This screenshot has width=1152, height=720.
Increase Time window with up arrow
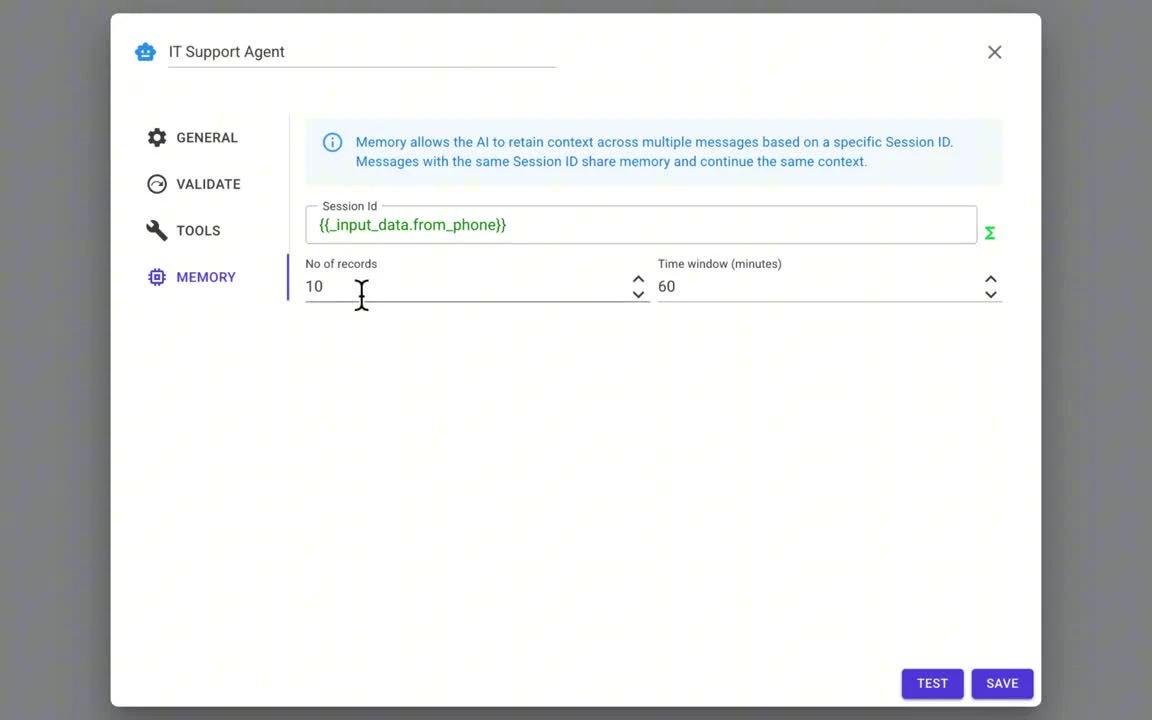[x=990, y=279]
